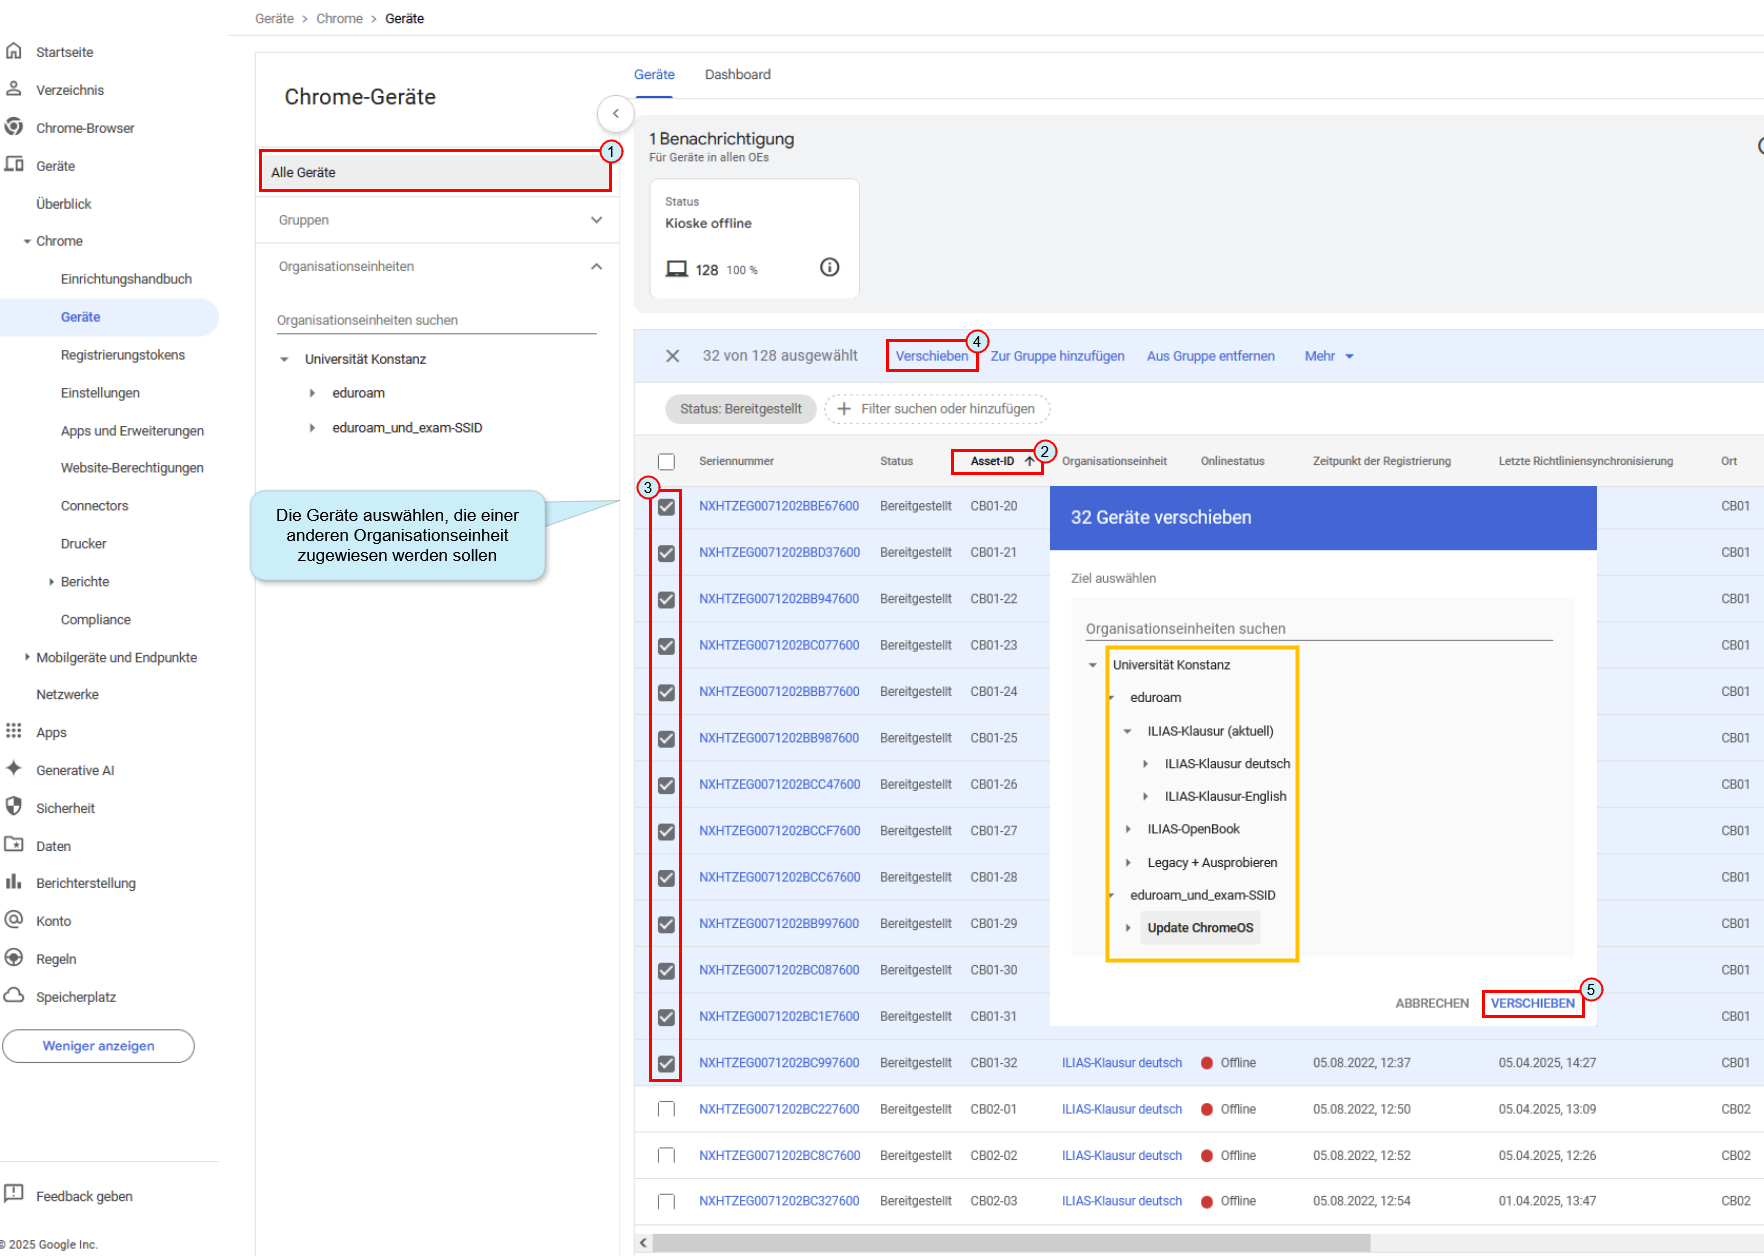Select the Geräte tab
The image size is (1764, 1257).
coord(654,74)
